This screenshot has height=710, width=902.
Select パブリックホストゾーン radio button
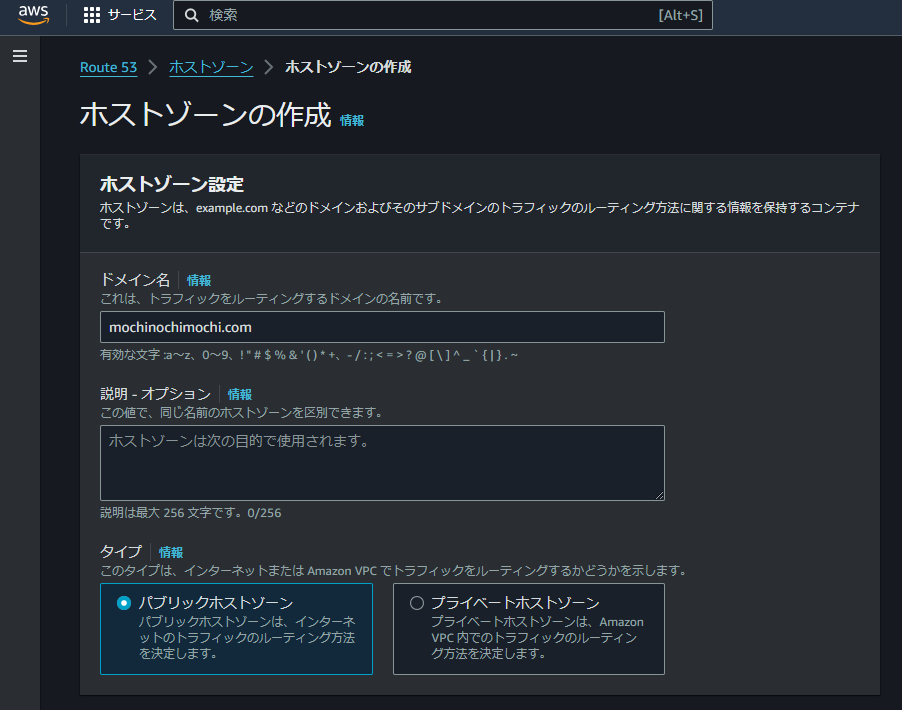point(124,603)
